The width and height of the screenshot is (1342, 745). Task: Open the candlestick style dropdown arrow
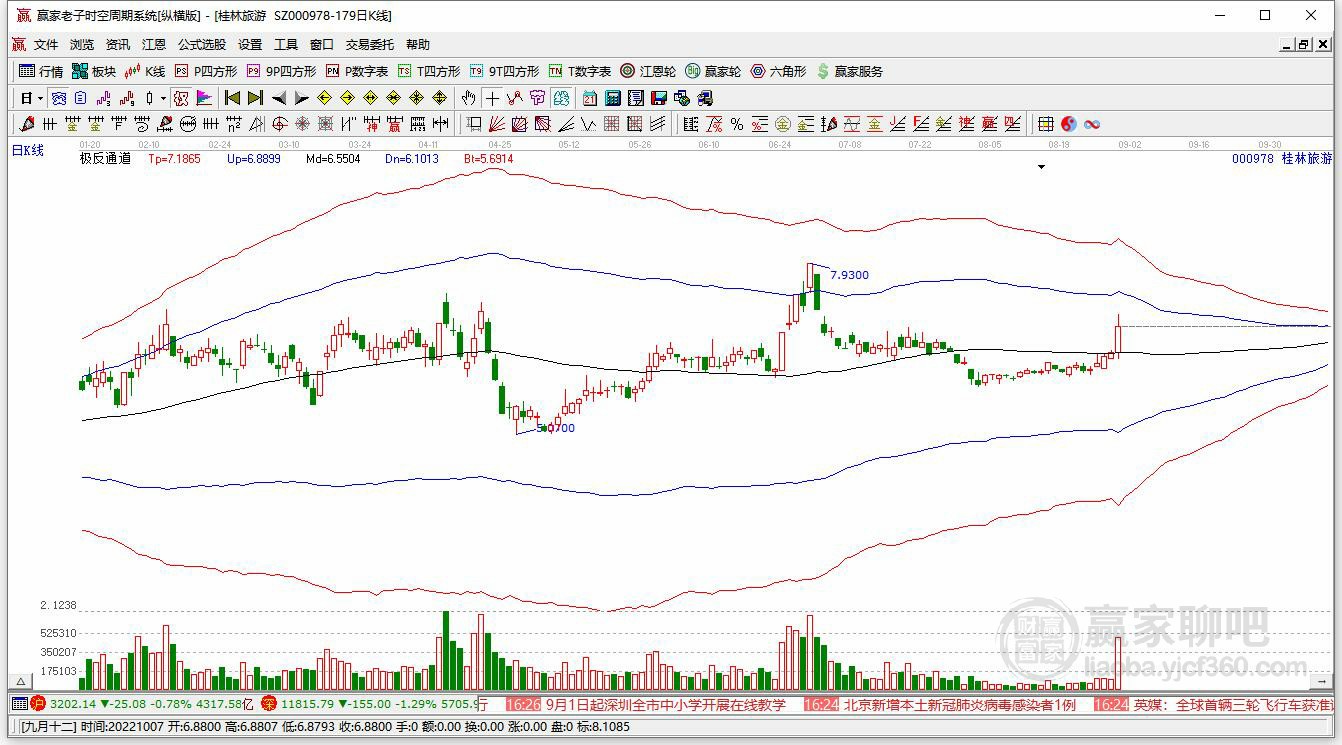(x=163, y=98)
